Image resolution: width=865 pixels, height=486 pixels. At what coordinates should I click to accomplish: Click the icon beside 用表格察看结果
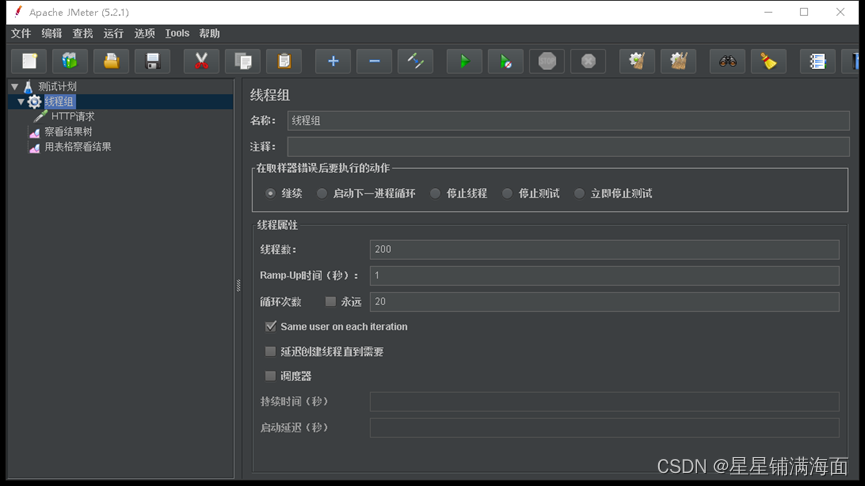[x=34, y=147]
